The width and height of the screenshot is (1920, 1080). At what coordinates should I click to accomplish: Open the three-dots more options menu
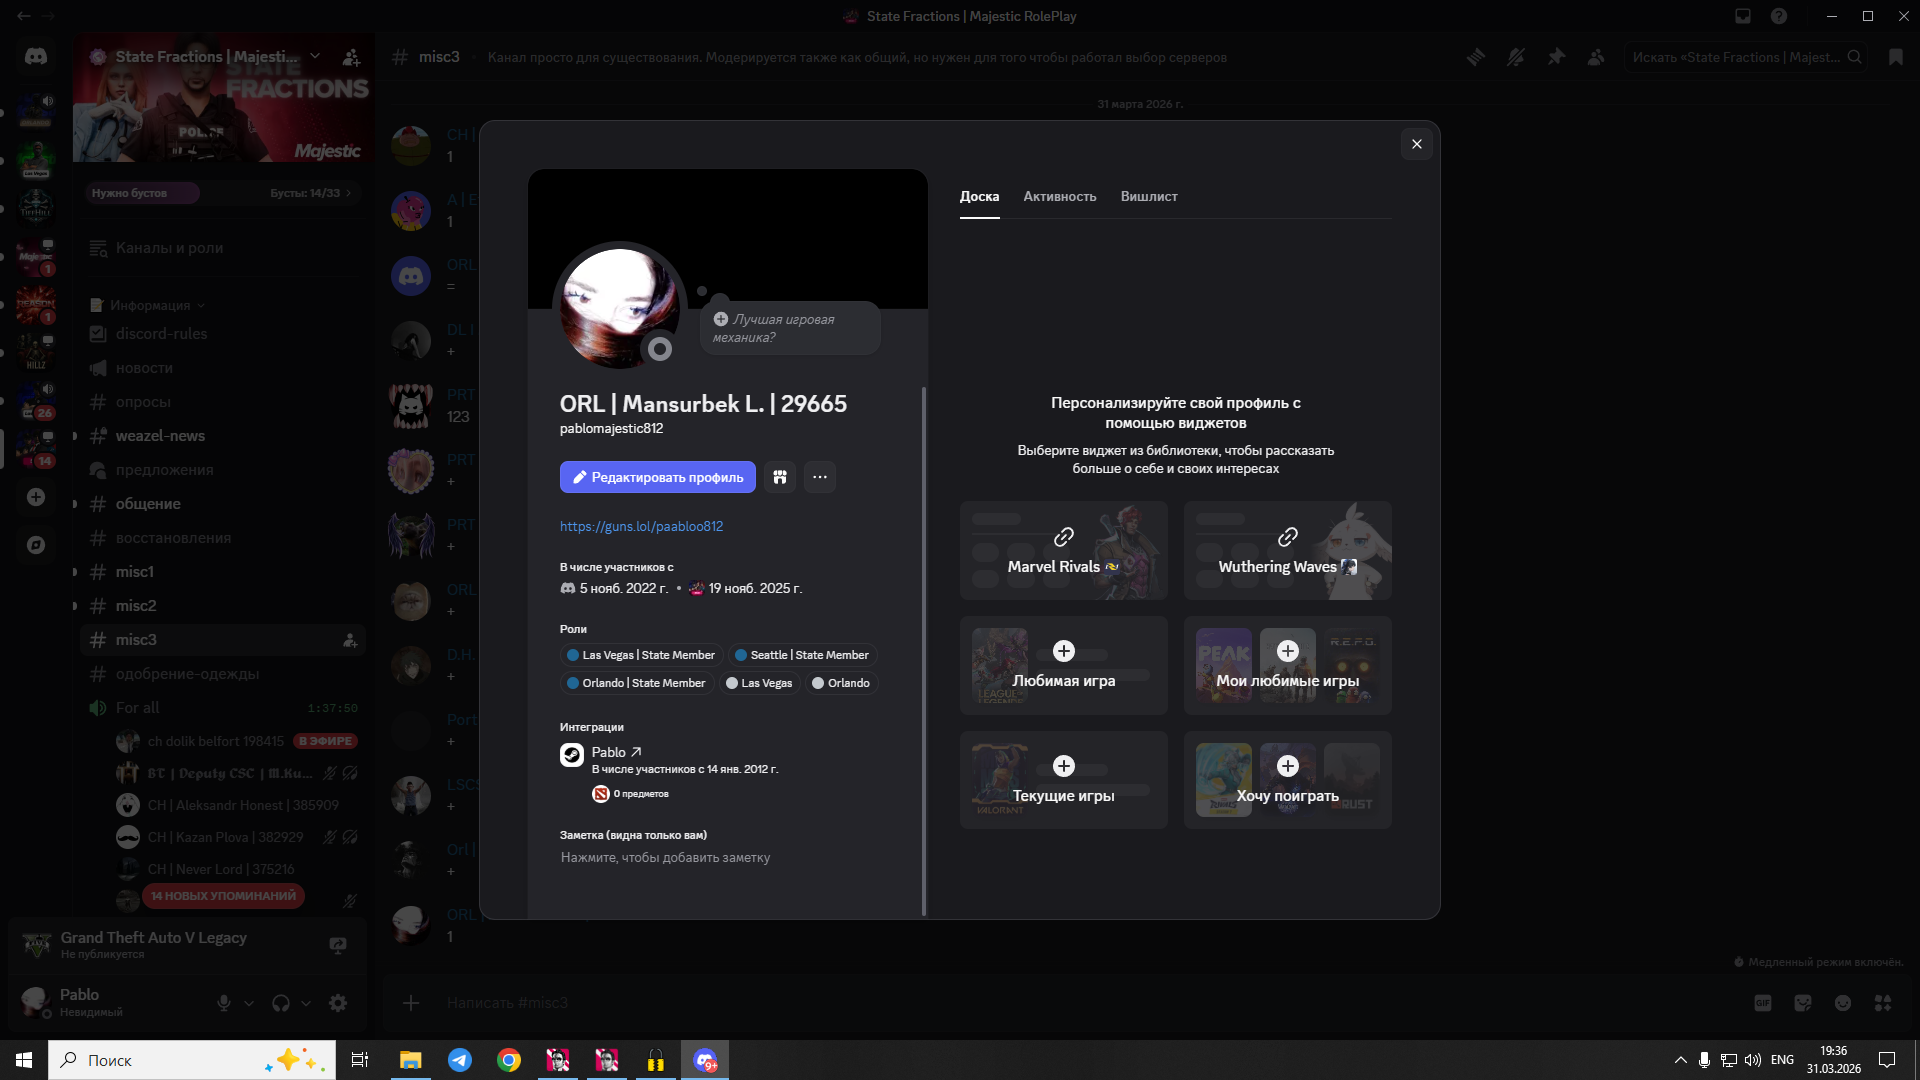(x=820, y=477)
